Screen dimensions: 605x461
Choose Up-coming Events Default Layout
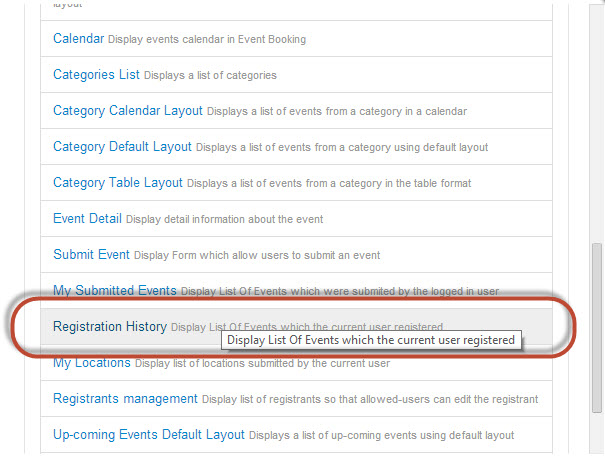(x=148, y=435)
